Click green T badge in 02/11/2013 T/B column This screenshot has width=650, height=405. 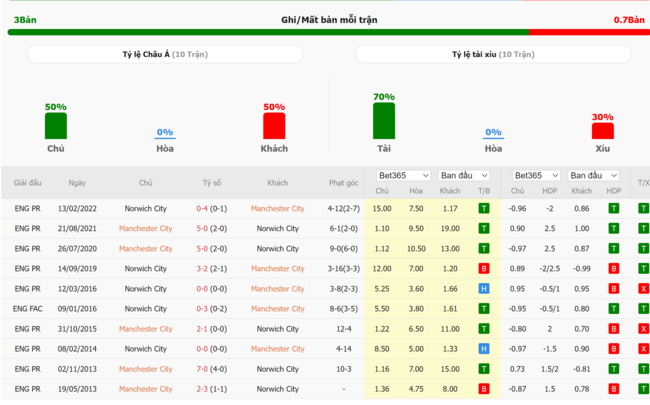484,369
